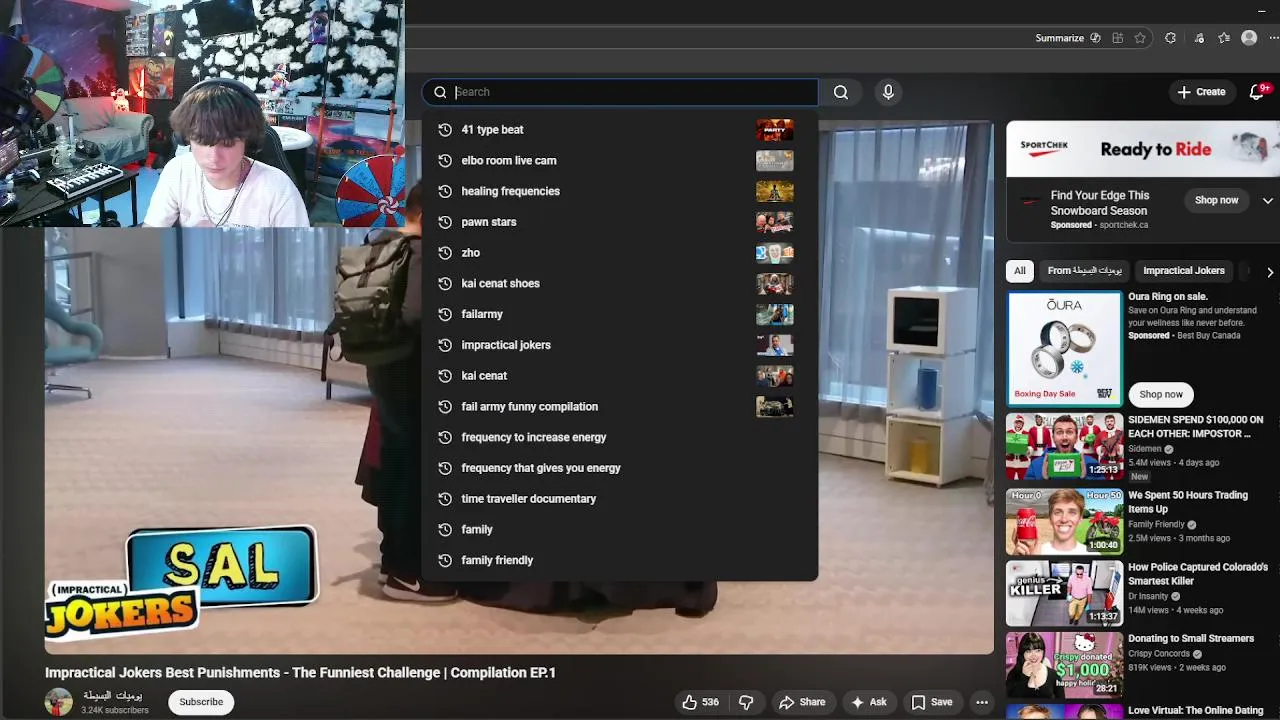
Task: Click history clock icon beside 'family'
Action: (x=445, y=529)
